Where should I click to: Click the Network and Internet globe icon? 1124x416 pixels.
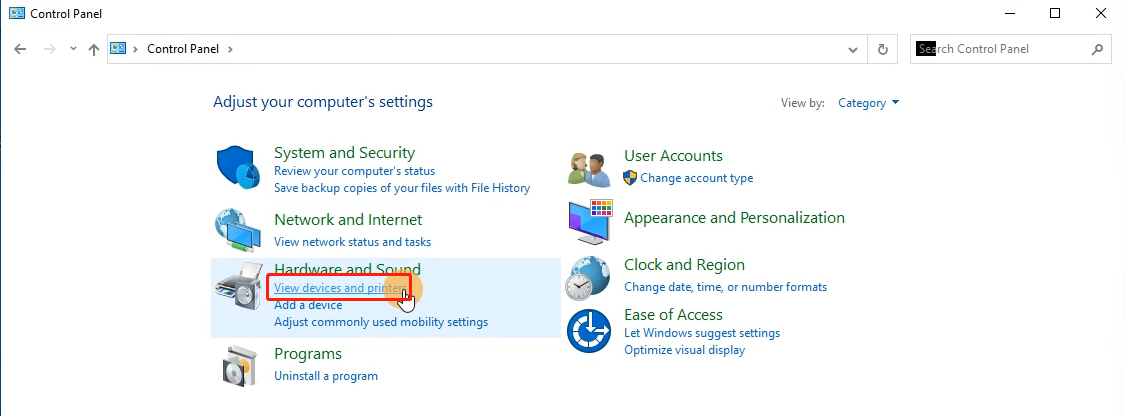click(237, 230)
